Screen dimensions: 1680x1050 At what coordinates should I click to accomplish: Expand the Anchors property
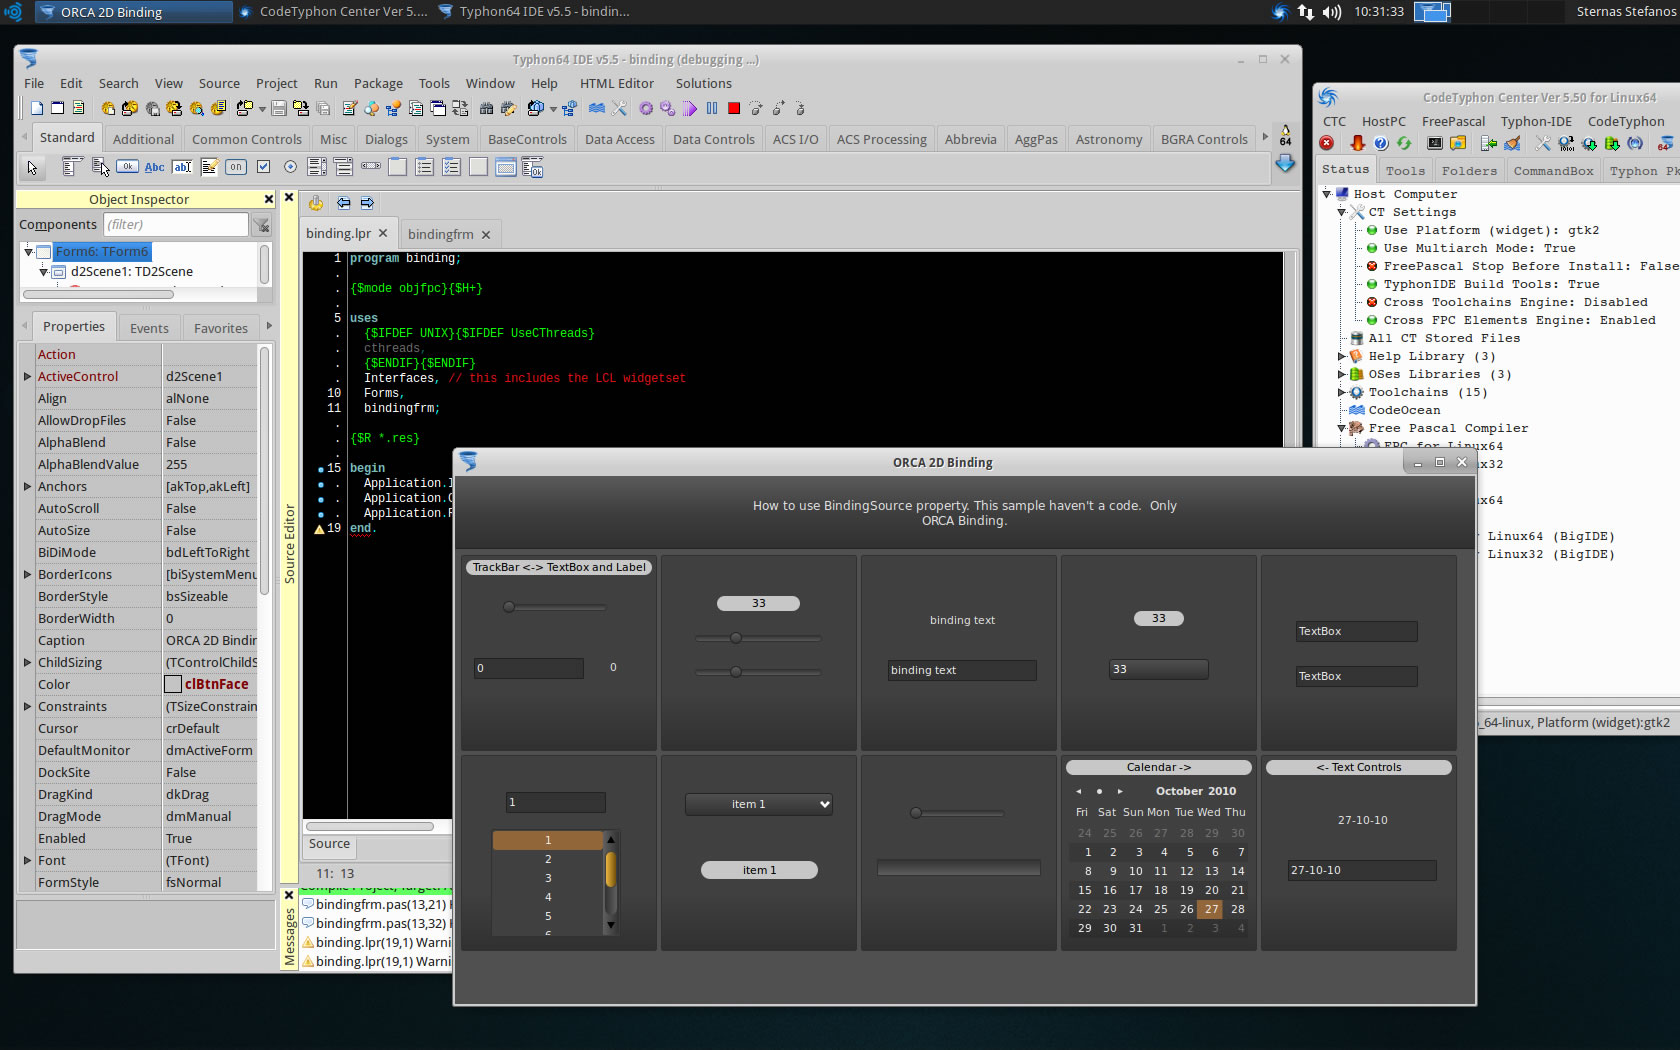[x=27, y=487]
